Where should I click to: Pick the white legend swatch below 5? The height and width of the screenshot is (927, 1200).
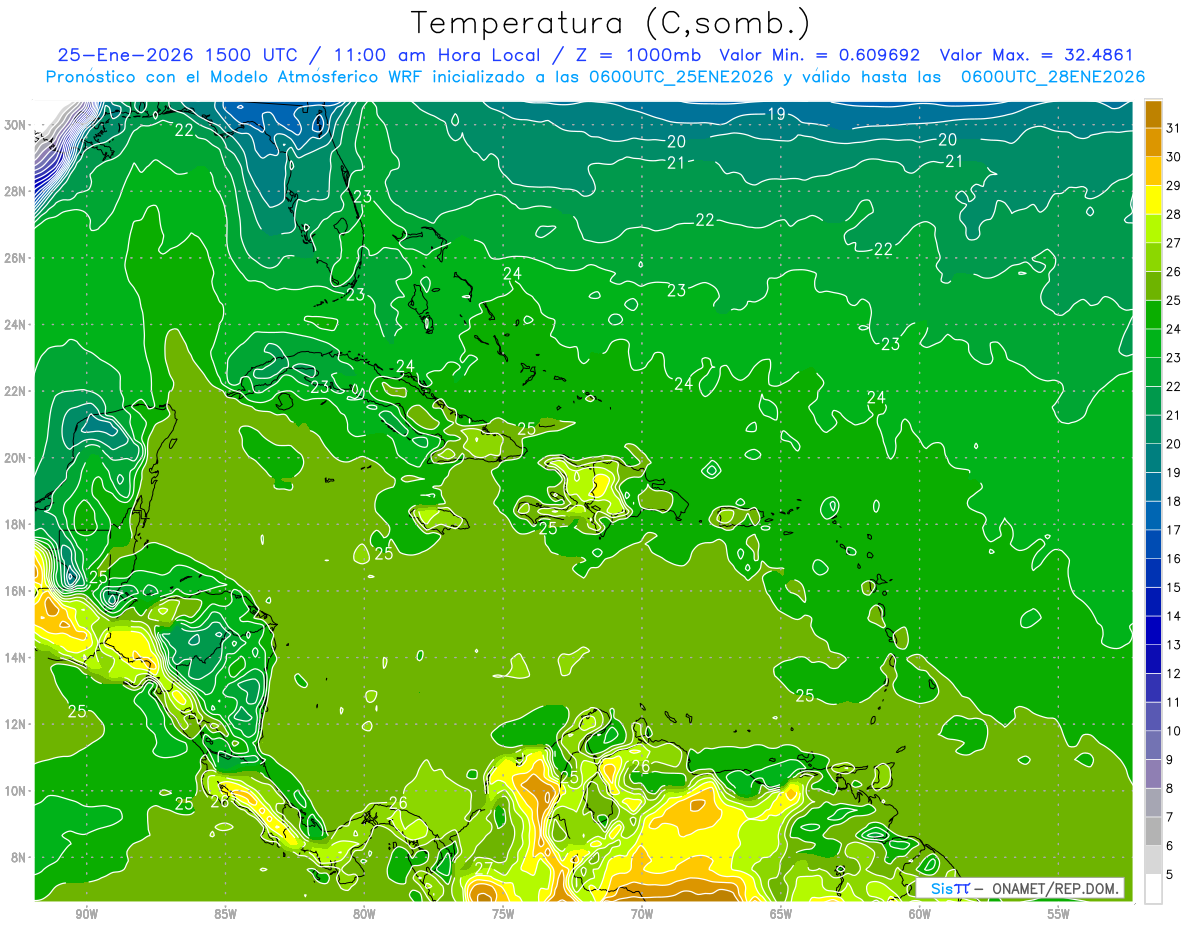pos(1153,889)
